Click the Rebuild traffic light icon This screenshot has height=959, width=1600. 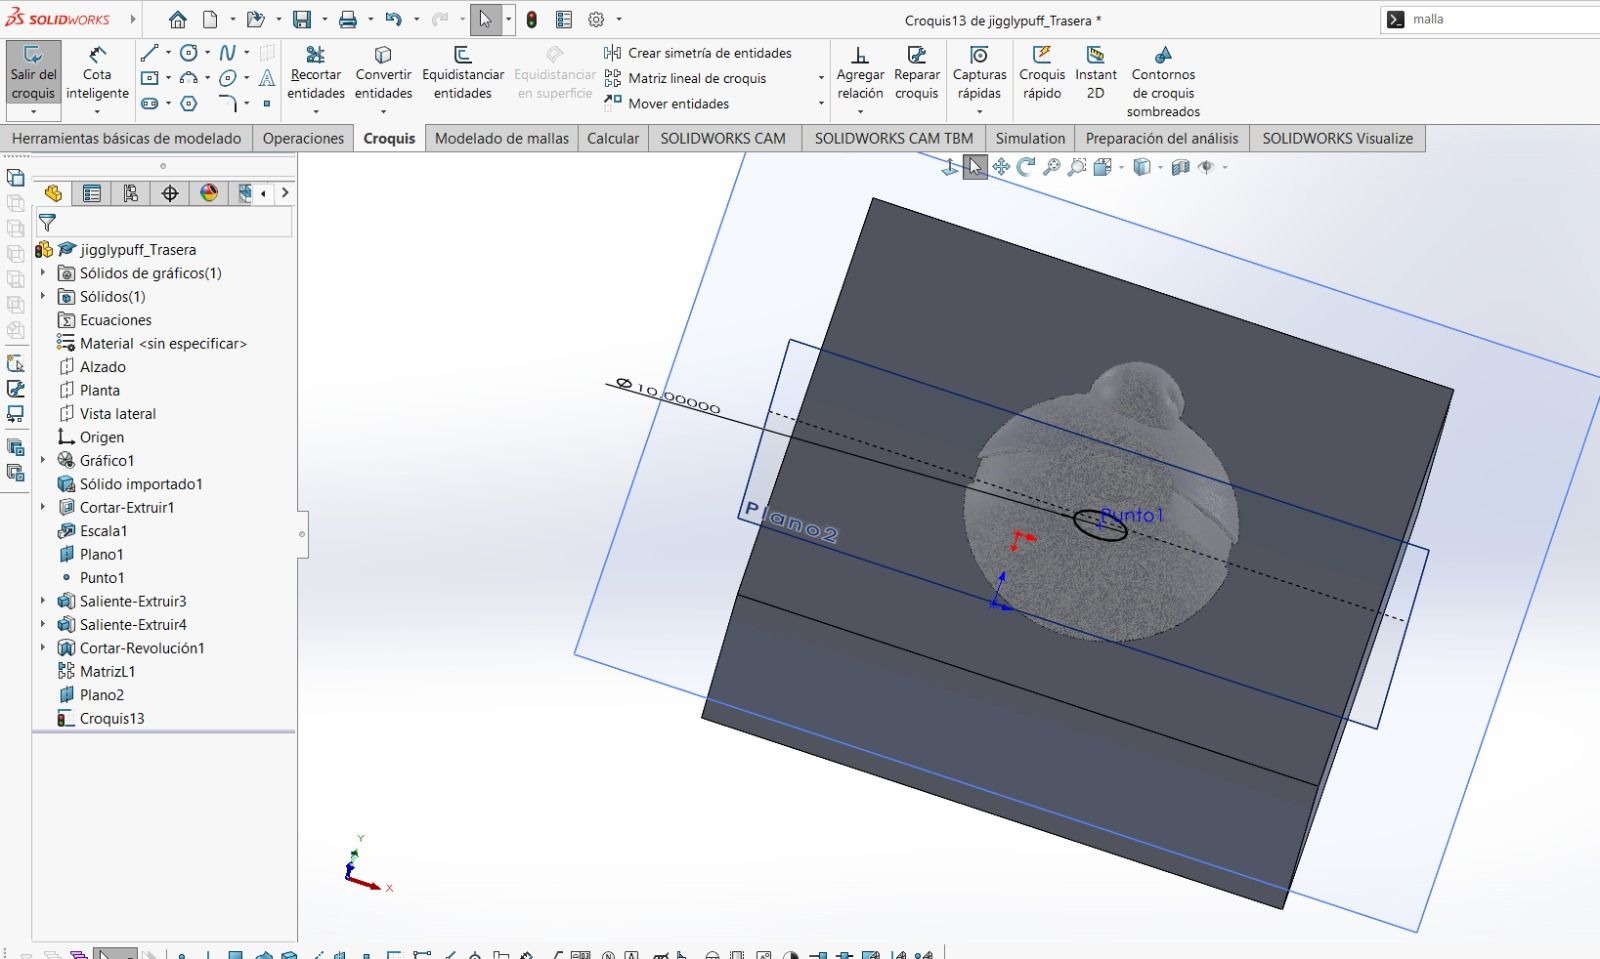[x=532, y=19]
